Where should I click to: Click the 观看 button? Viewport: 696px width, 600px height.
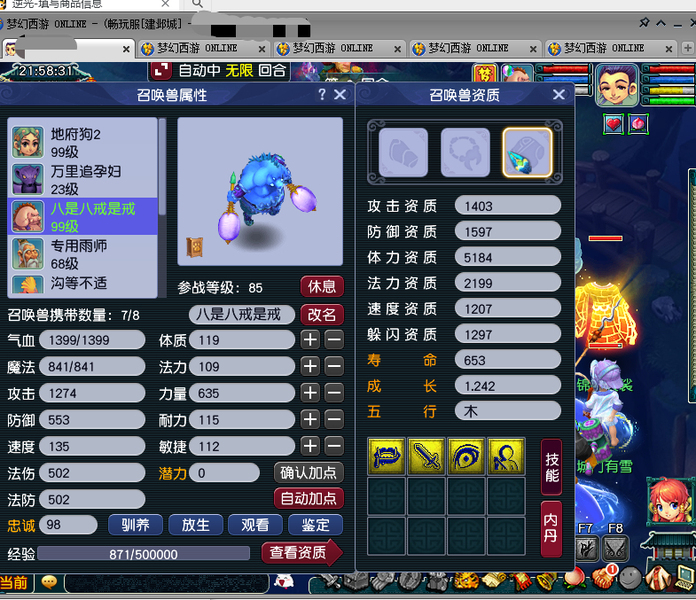255,525
